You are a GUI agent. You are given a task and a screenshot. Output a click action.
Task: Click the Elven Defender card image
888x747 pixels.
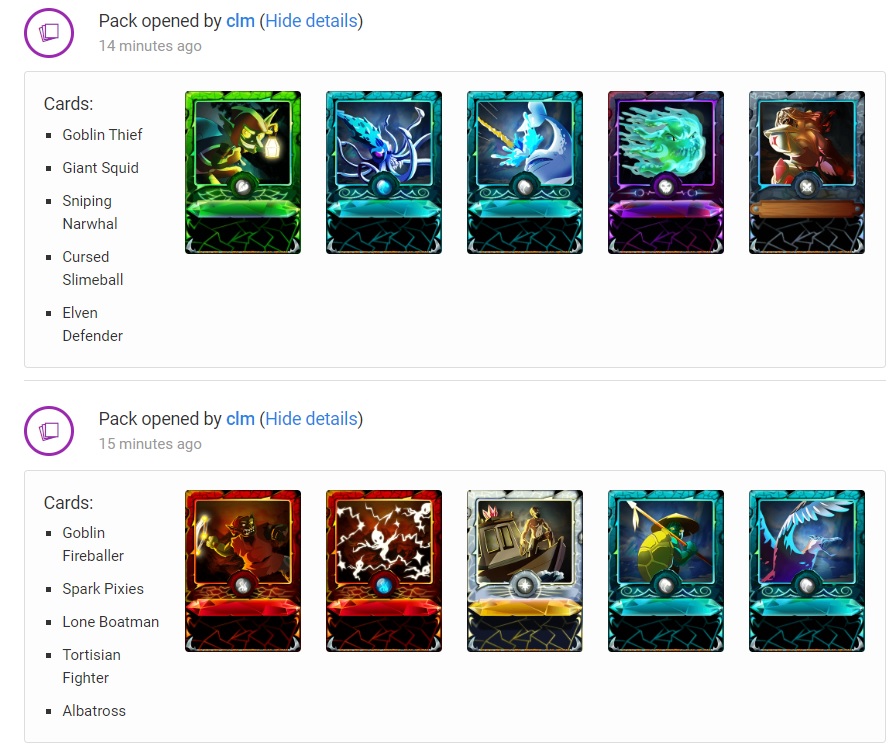[807, 172]
